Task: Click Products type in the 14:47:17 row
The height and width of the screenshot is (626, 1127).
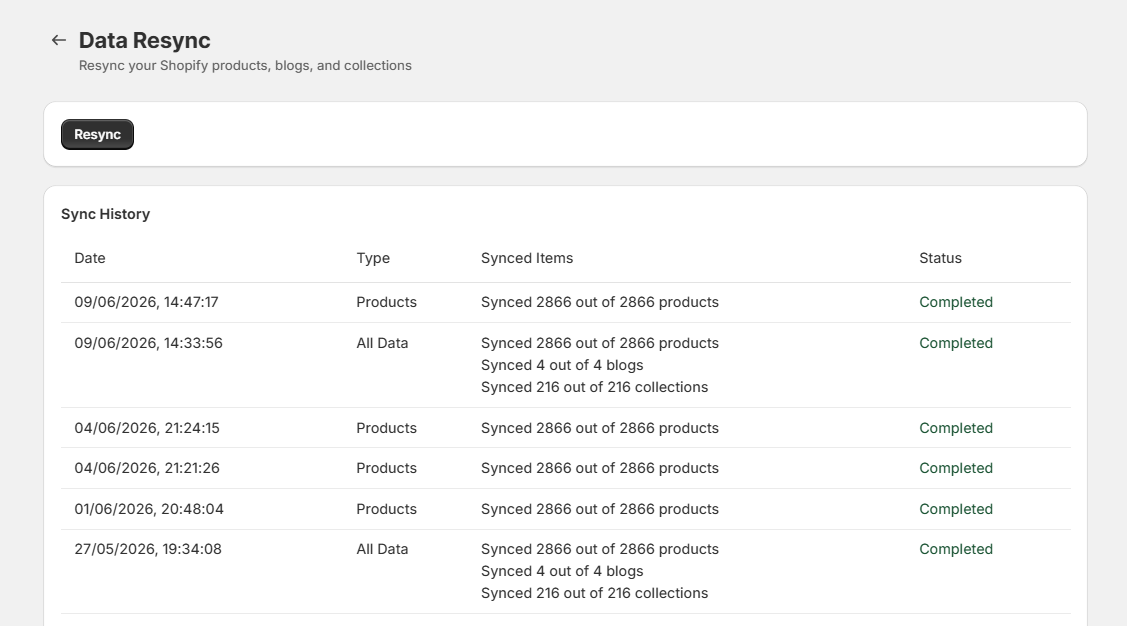Action: [x=387, y=302]
